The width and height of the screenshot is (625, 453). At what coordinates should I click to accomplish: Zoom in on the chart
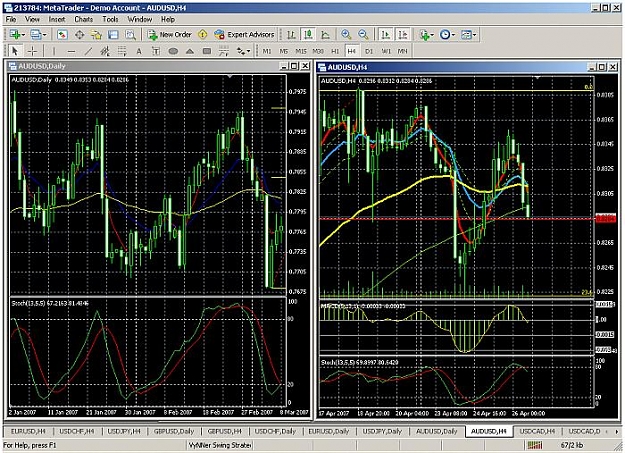coord(346,35)
